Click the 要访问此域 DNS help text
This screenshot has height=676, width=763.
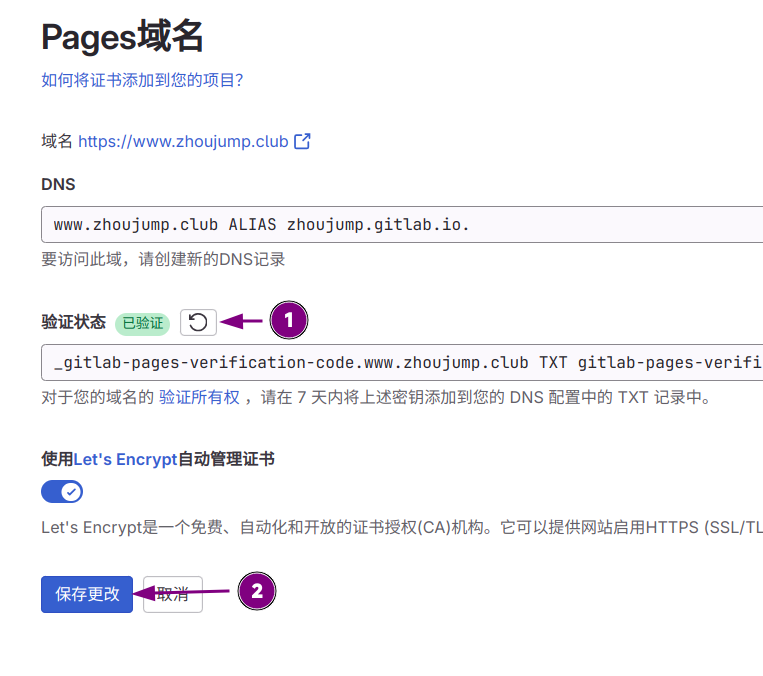(163, 259)
